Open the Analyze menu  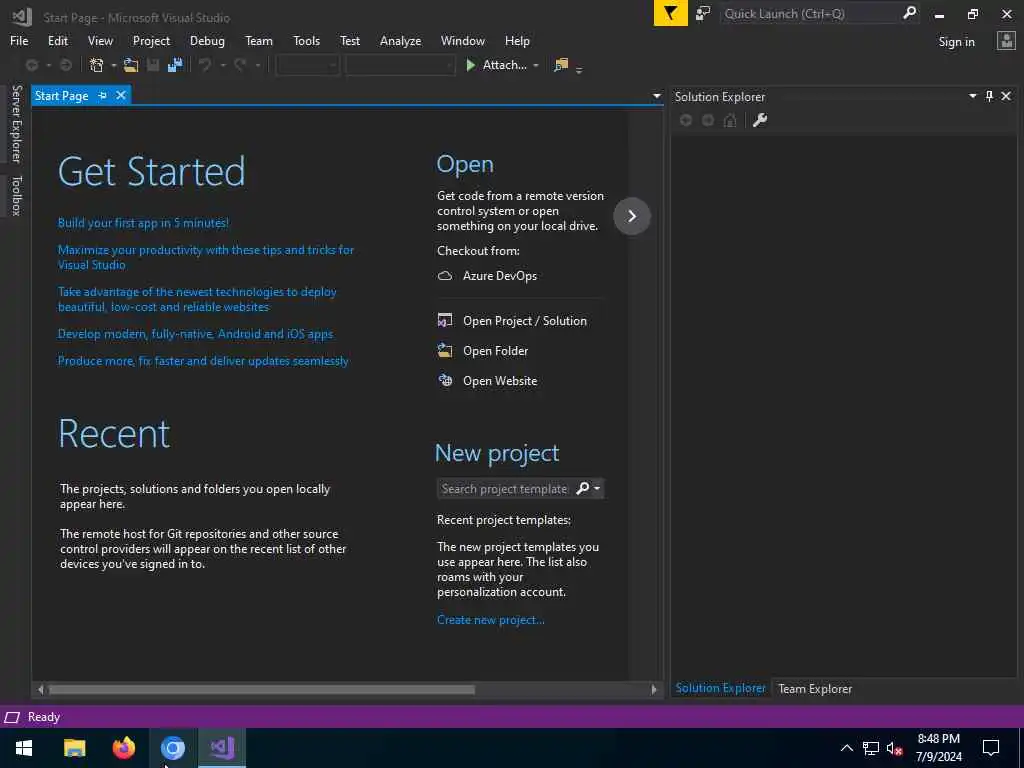400,40
